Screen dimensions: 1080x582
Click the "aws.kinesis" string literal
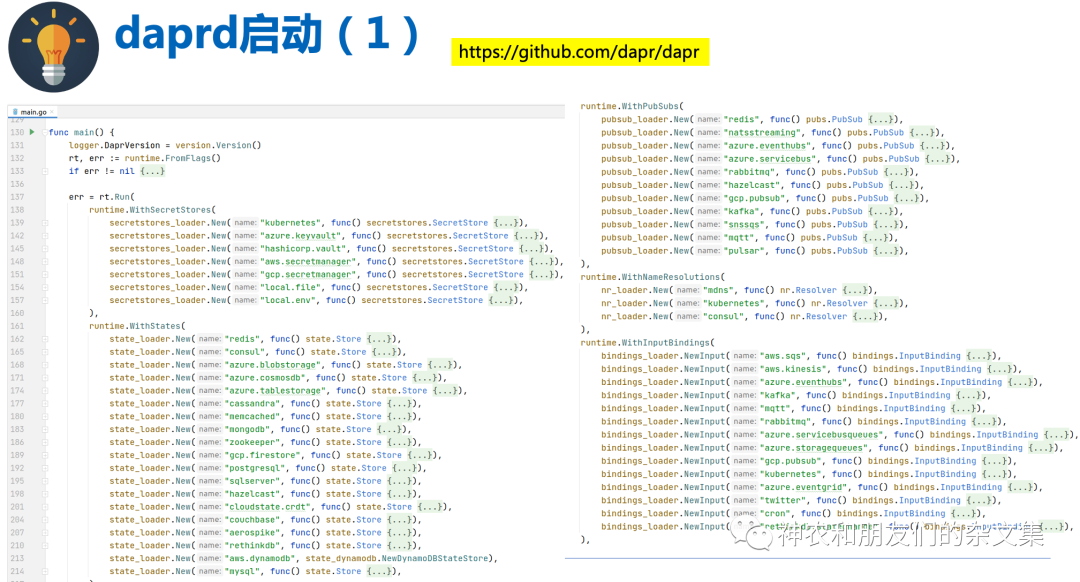(794, 369)
